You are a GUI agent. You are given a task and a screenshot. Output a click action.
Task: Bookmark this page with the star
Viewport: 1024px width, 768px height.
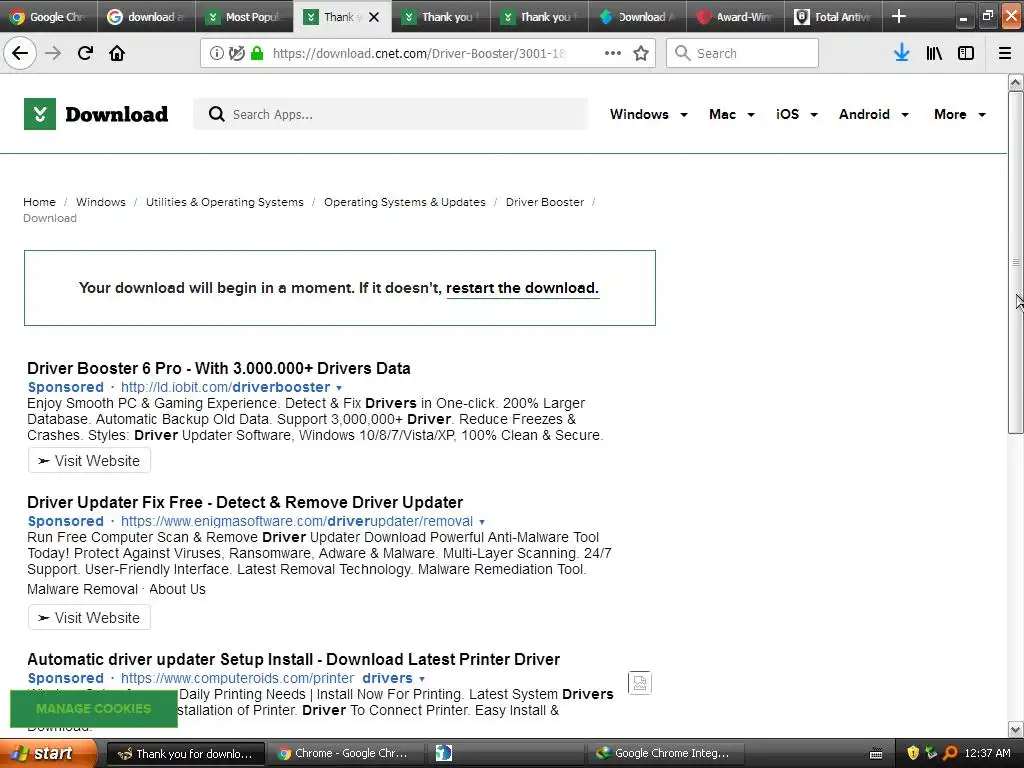(641, 53)
